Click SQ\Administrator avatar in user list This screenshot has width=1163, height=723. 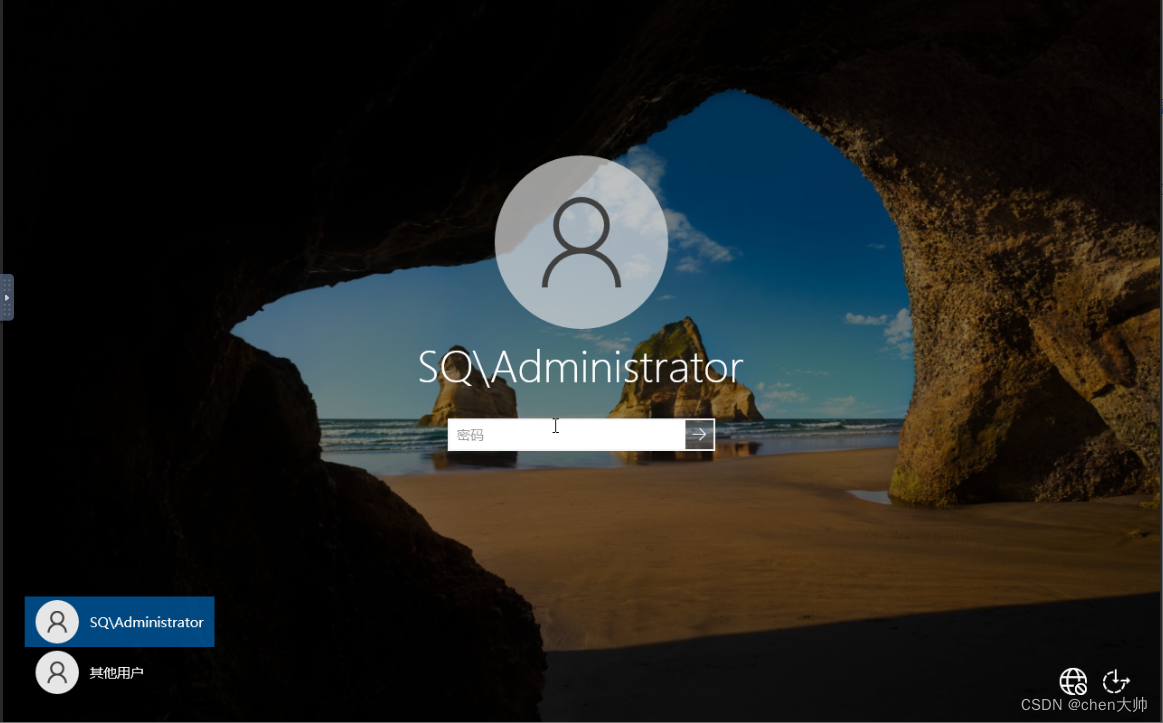(57, 621)
